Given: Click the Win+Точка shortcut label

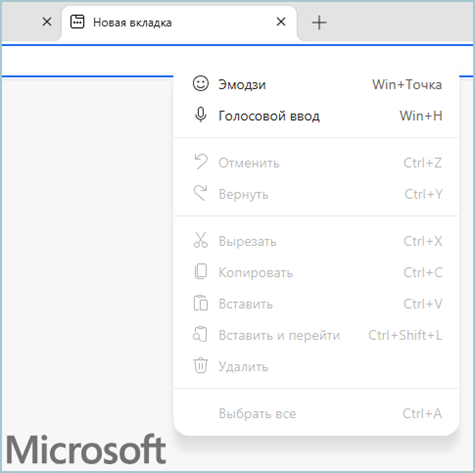Looking at the screenshot, I should pyautogui.click(x=407, y=84).
